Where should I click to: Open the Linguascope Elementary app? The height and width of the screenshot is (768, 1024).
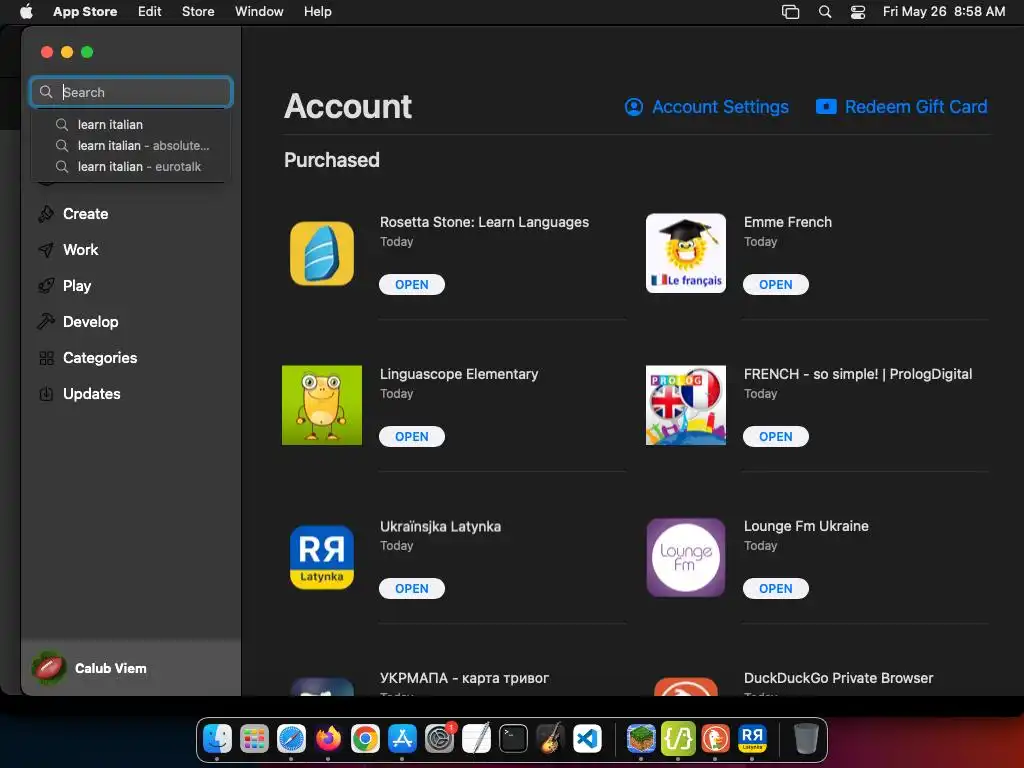pos(411,437)
